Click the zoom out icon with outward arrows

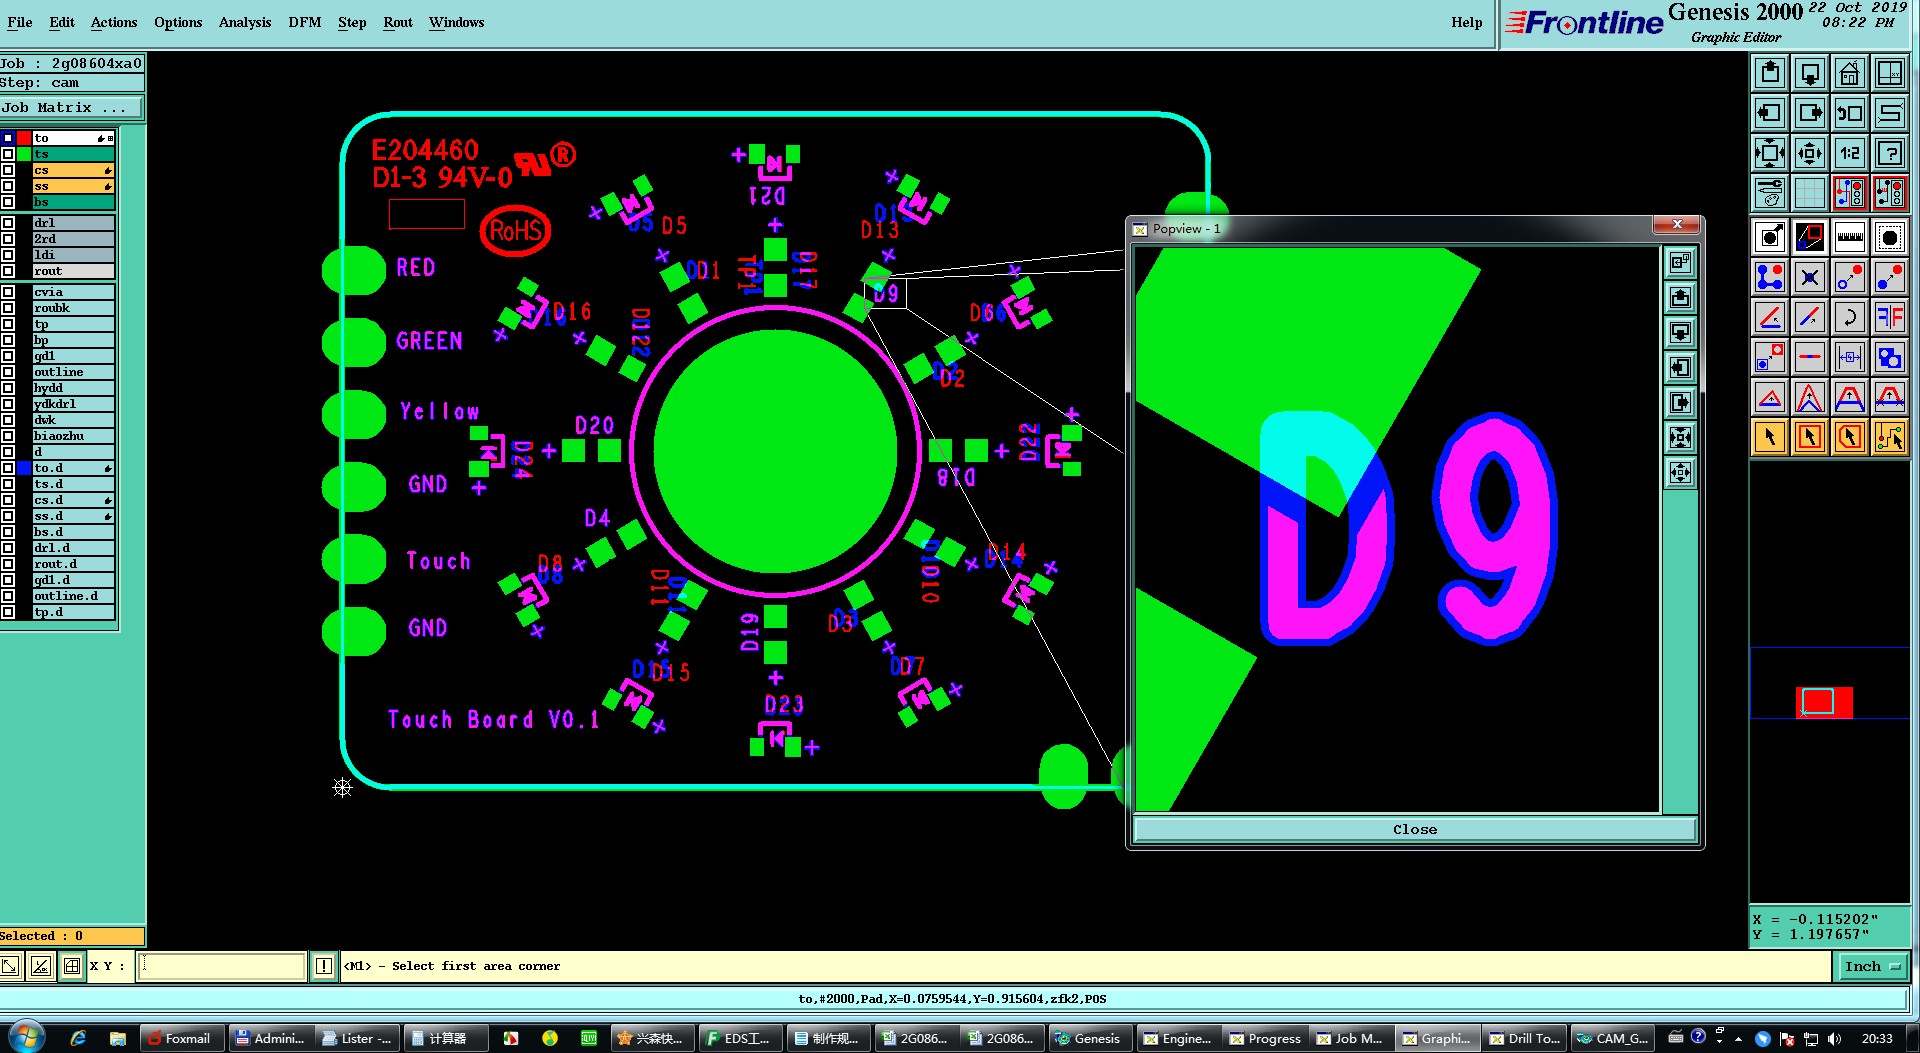click(x=1810, y=153)
